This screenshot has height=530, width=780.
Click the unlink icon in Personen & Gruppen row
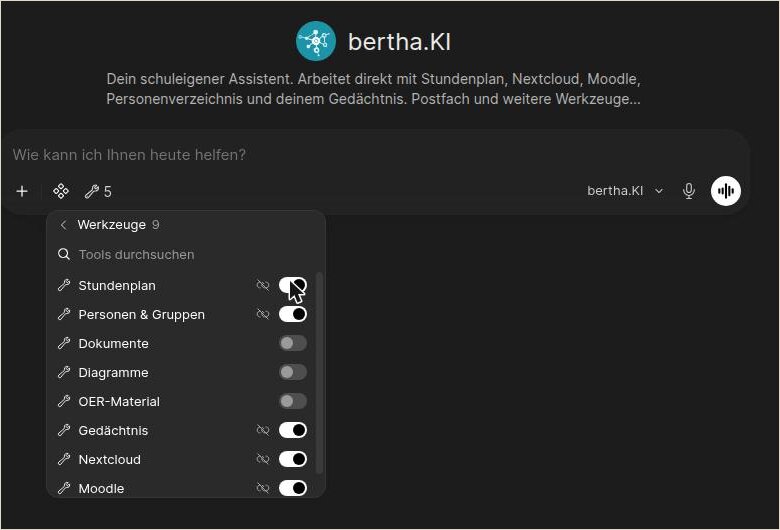pos(263,314)
